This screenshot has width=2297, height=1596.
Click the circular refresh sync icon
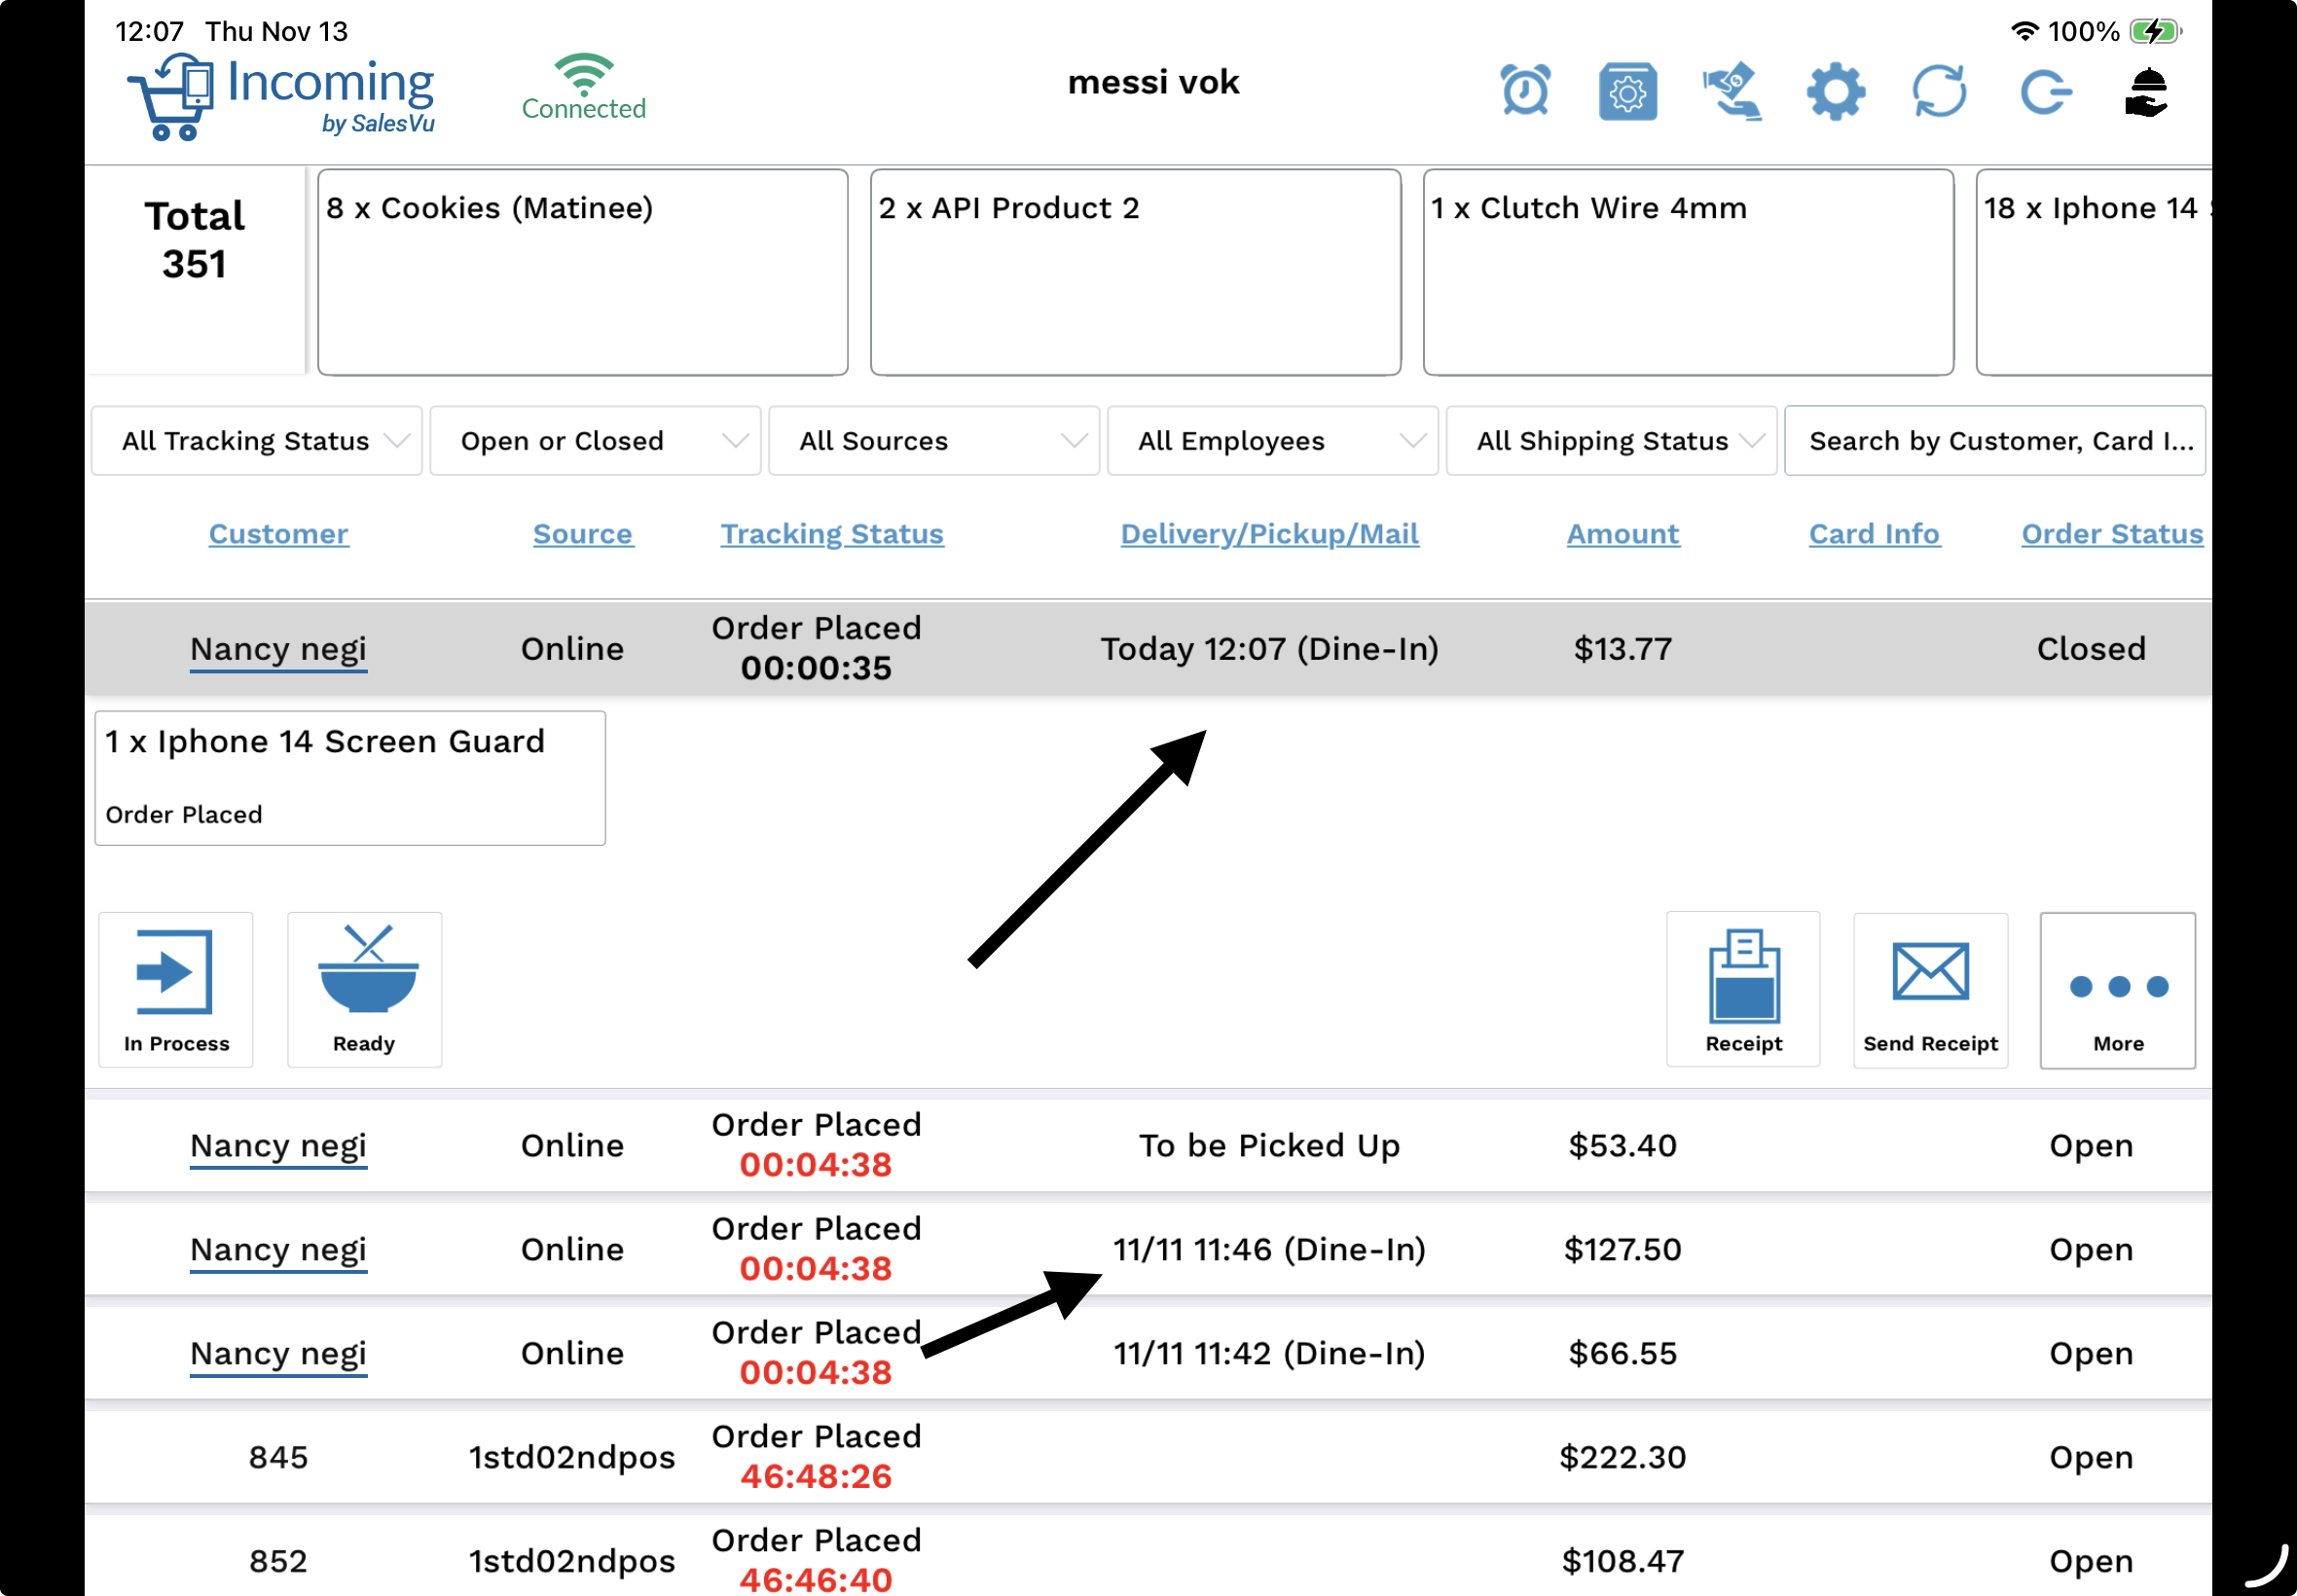click(1939, 92)
